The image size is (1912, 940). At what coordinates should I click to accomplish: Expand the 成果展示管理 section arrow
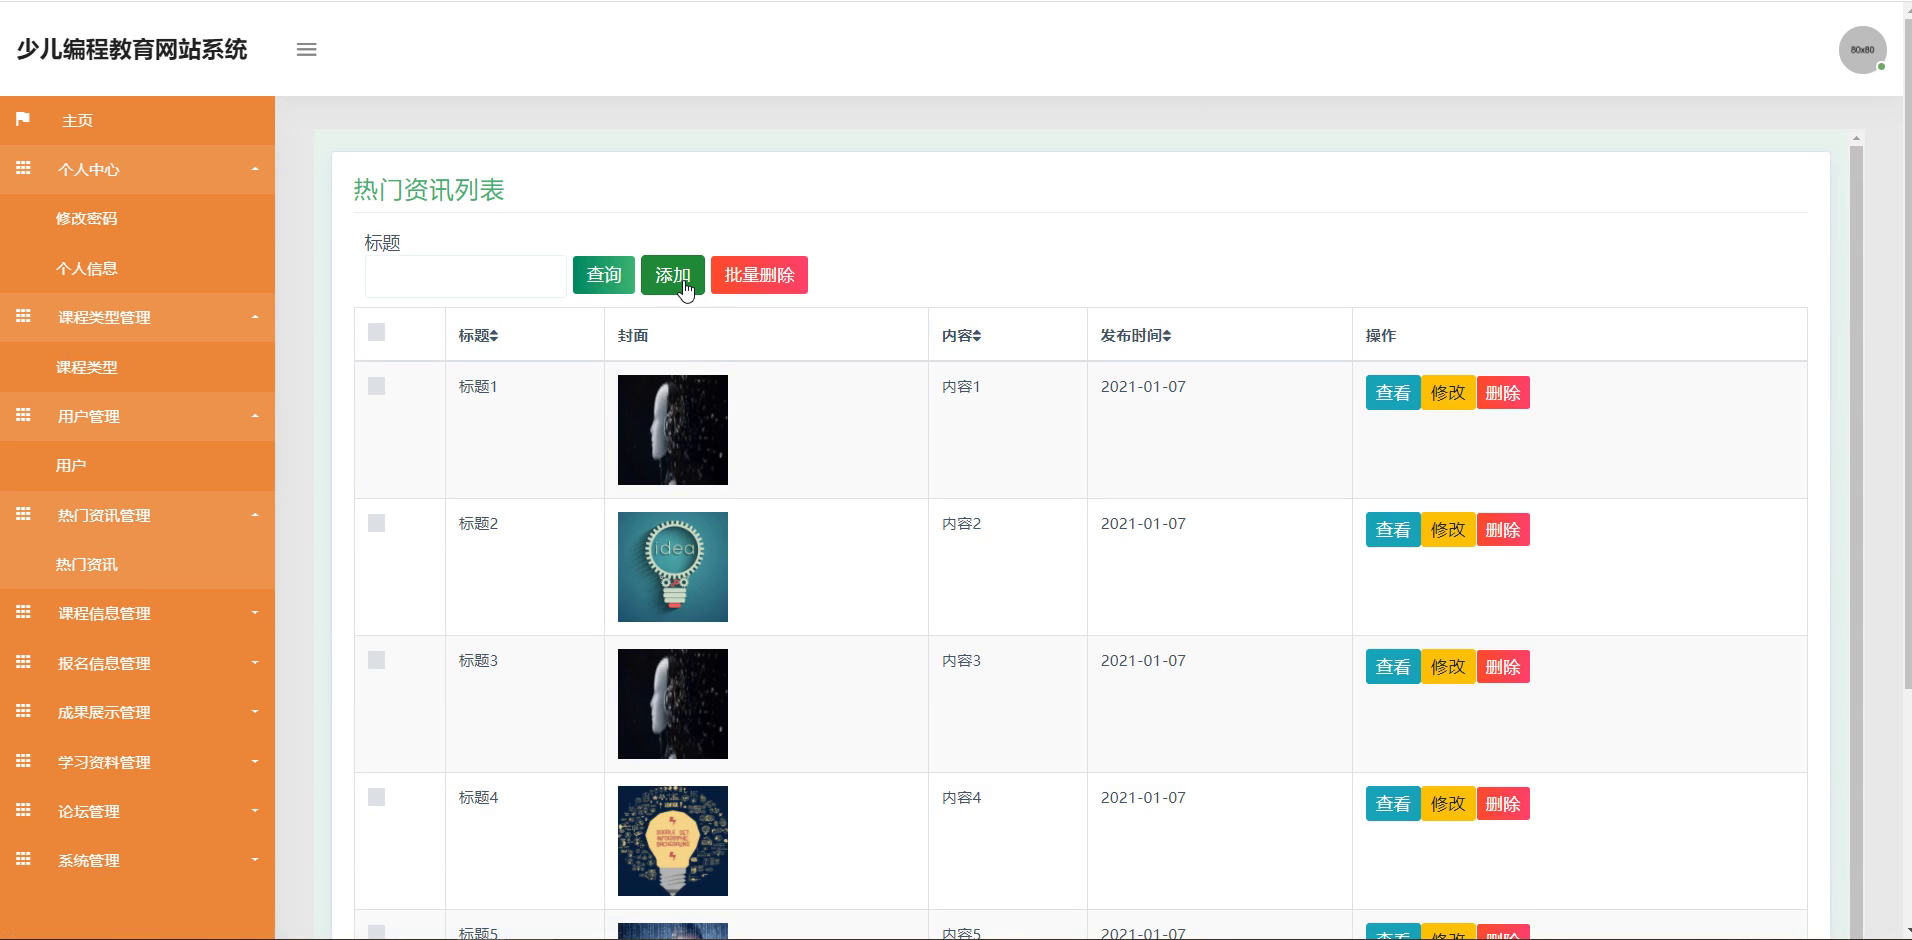coord(255,712)
